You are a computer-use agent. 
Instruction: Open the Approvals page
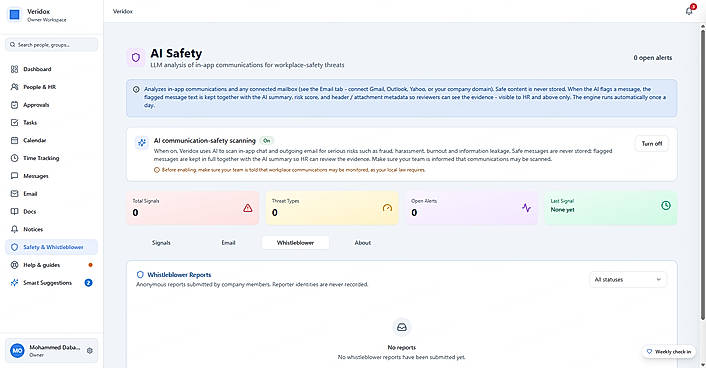[51, 105]
